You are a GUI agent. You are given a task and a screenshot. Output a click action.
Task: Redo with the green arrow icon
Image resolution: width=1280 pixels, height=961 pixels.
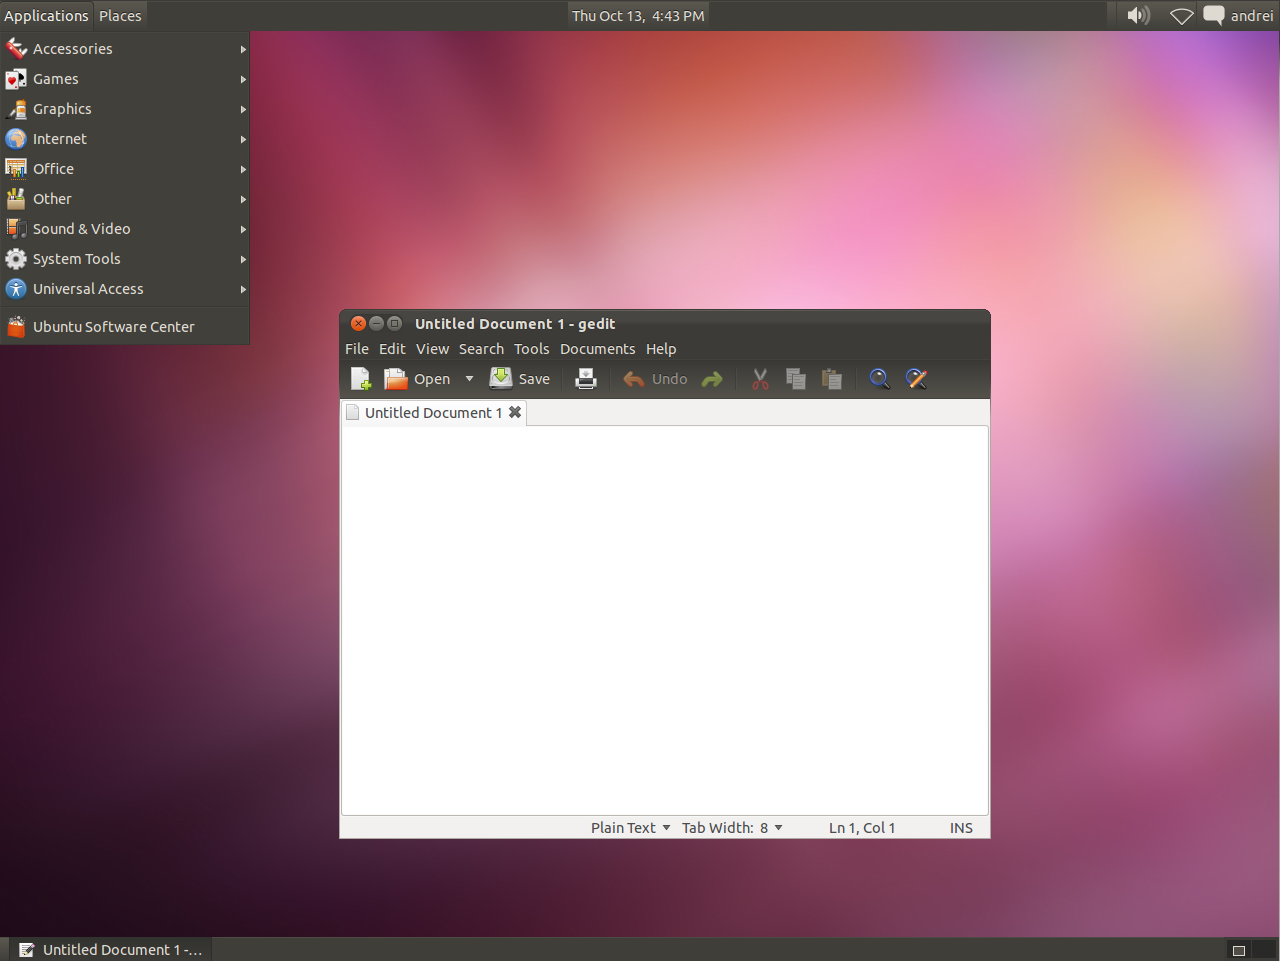pos(712,379)
